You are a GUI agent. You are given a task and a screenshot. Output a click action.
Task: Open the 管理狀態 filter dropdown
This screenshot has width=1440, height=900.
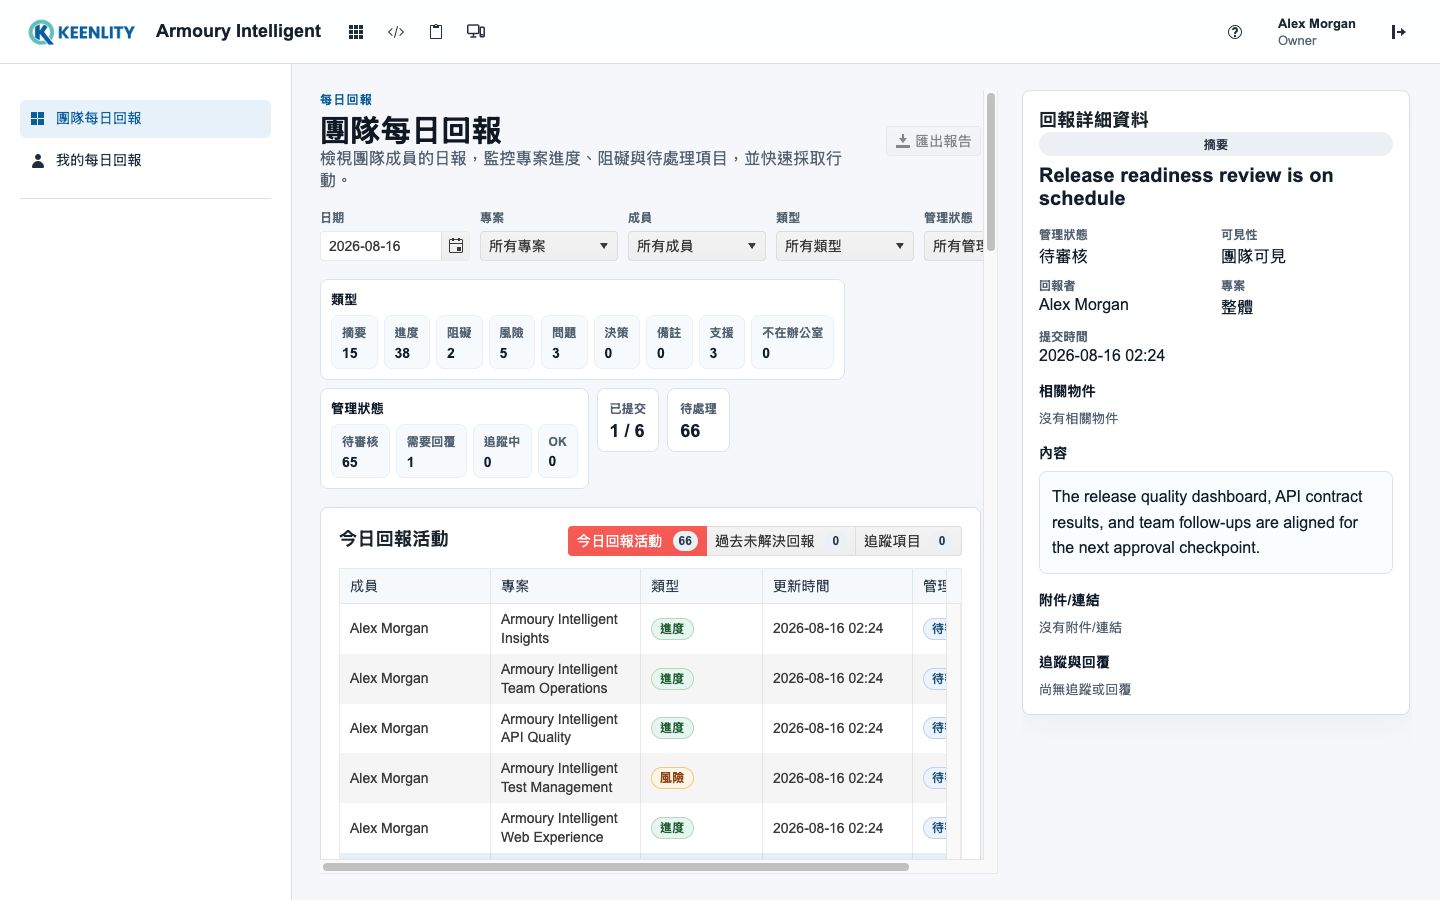coord(955,246)
